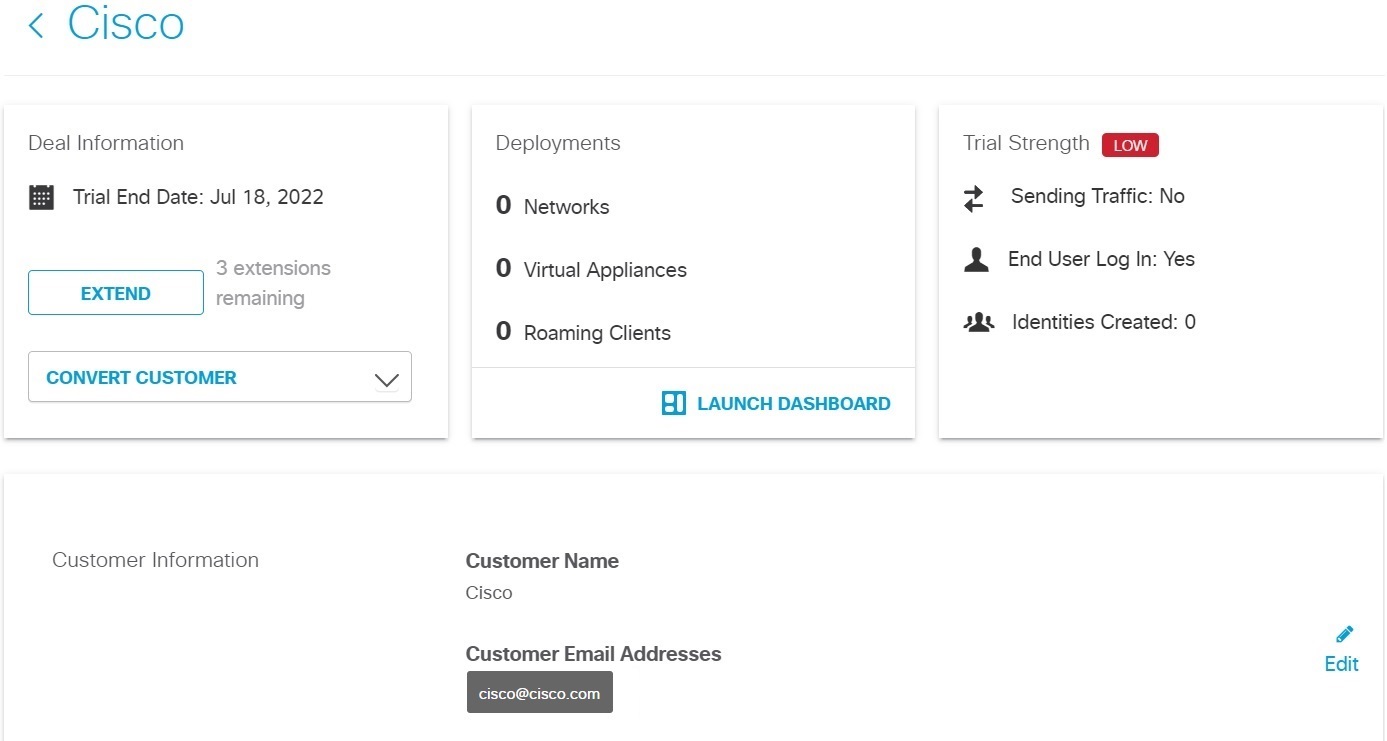Click the Edit link for customer information

point(1341,664)
